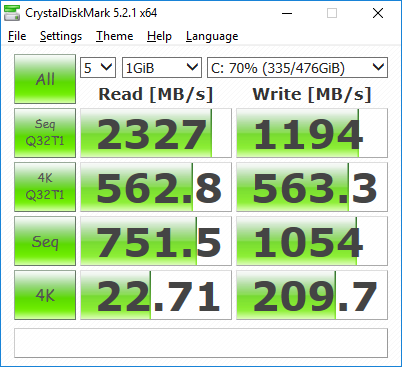Open the File menu
Viewport: 402px width, 367px height.
(17, 36)
